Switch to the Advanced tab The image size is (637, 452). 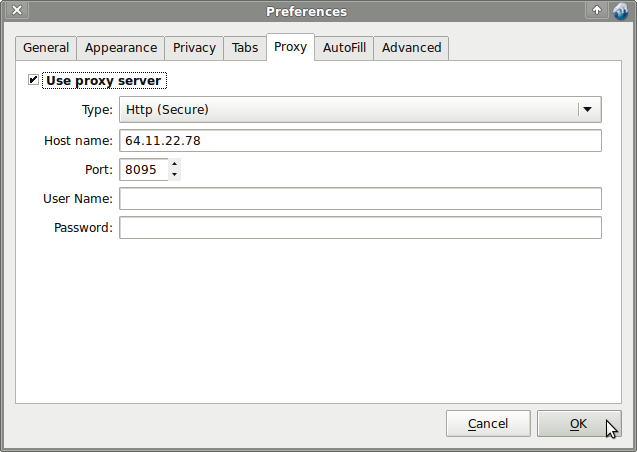pos(411,48)
